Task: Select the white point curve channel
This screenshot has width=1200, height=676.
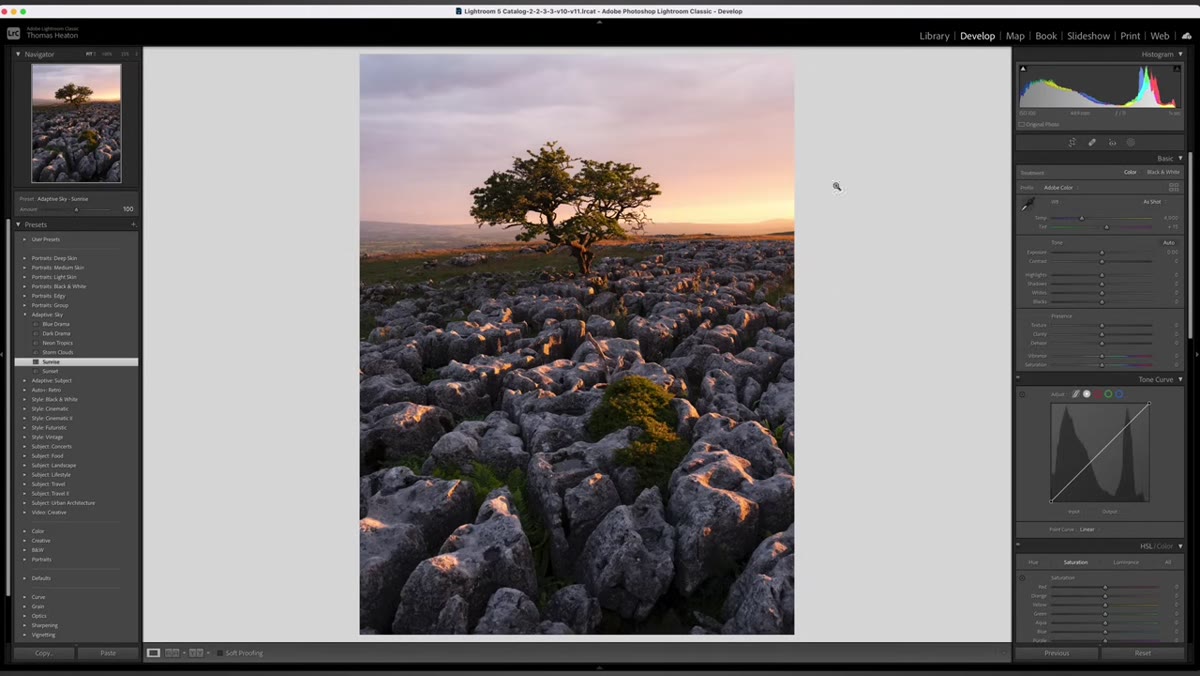Action: tap(1087, 394)
